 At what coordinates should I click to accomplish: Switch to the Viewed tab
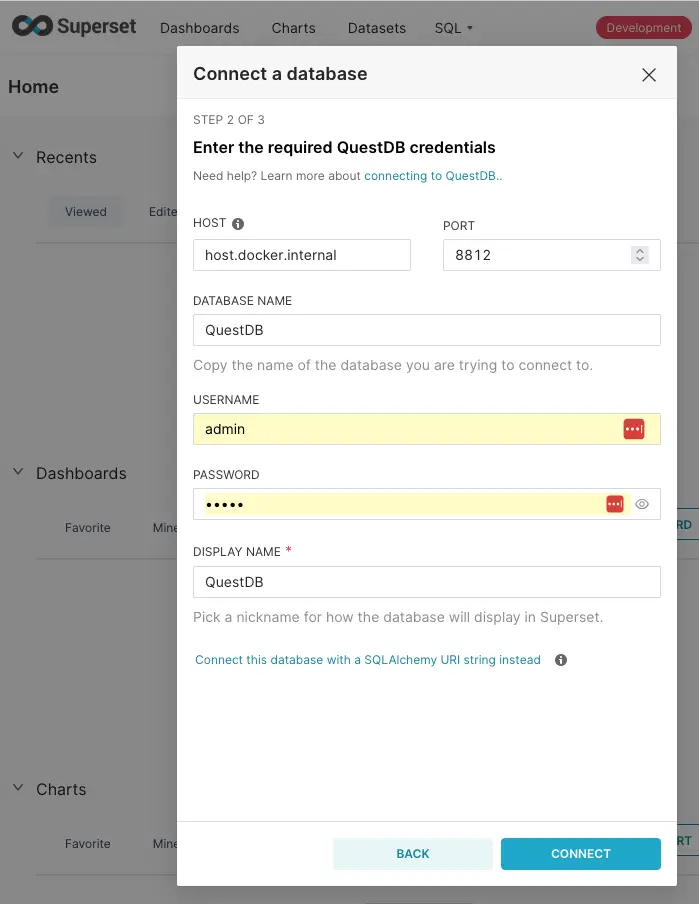(85, 211)
